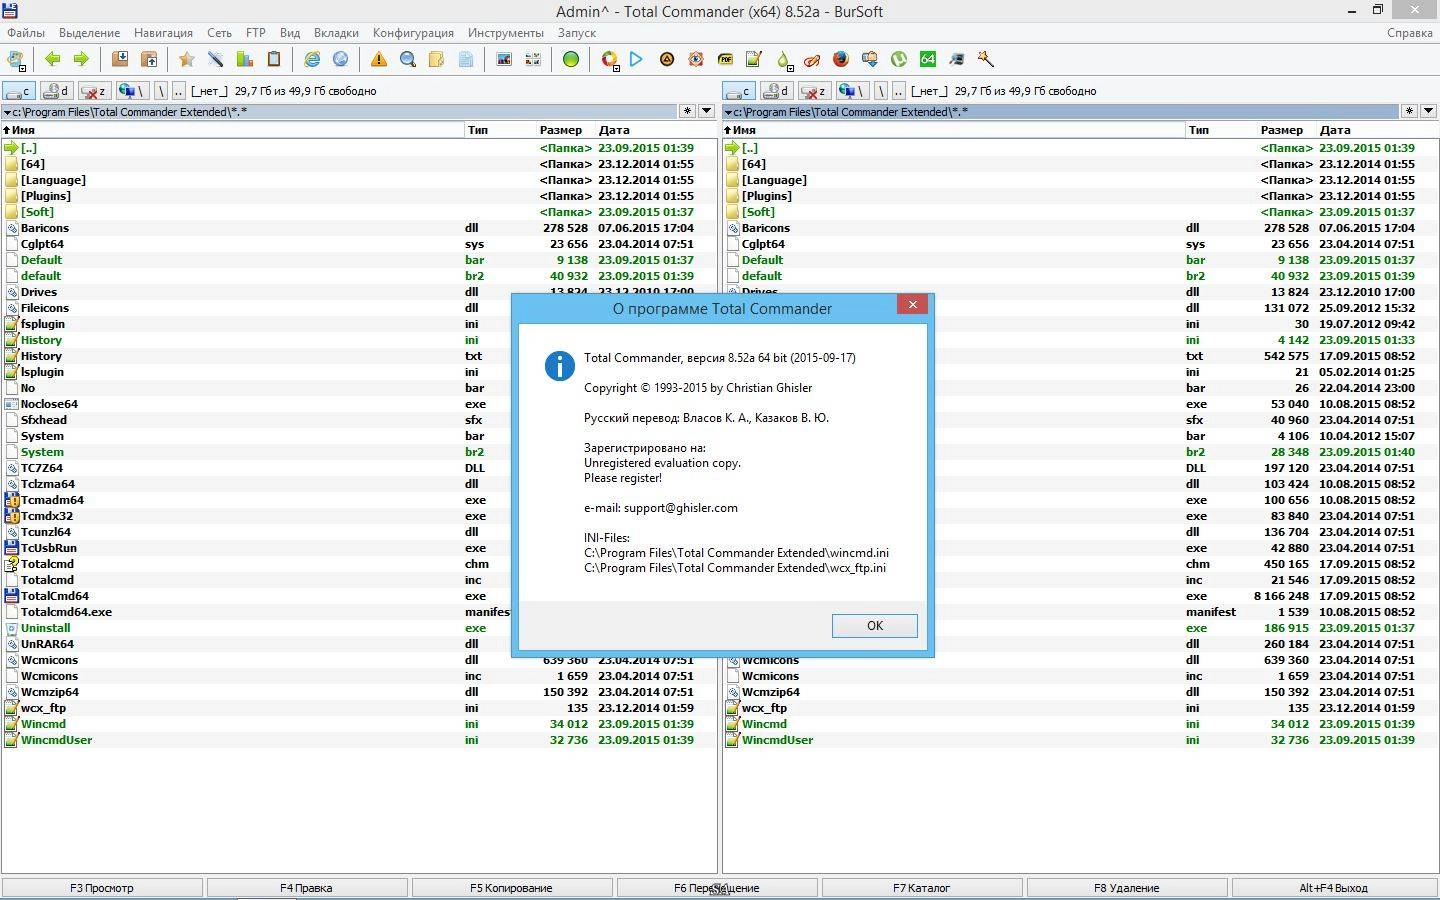Open left panel favorites asterisk button
1440x900 pixels.
click(x=688, y=111)
